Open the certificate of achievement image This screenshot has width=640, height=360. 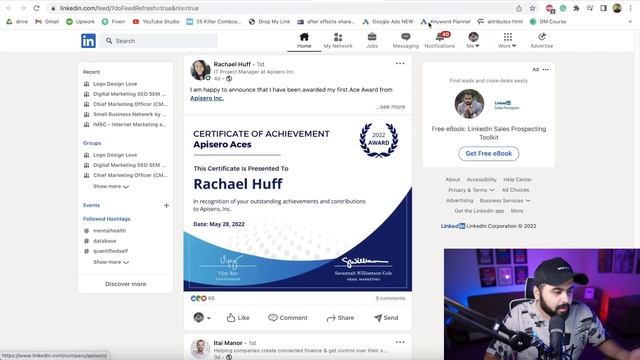[x=298, y=203]
